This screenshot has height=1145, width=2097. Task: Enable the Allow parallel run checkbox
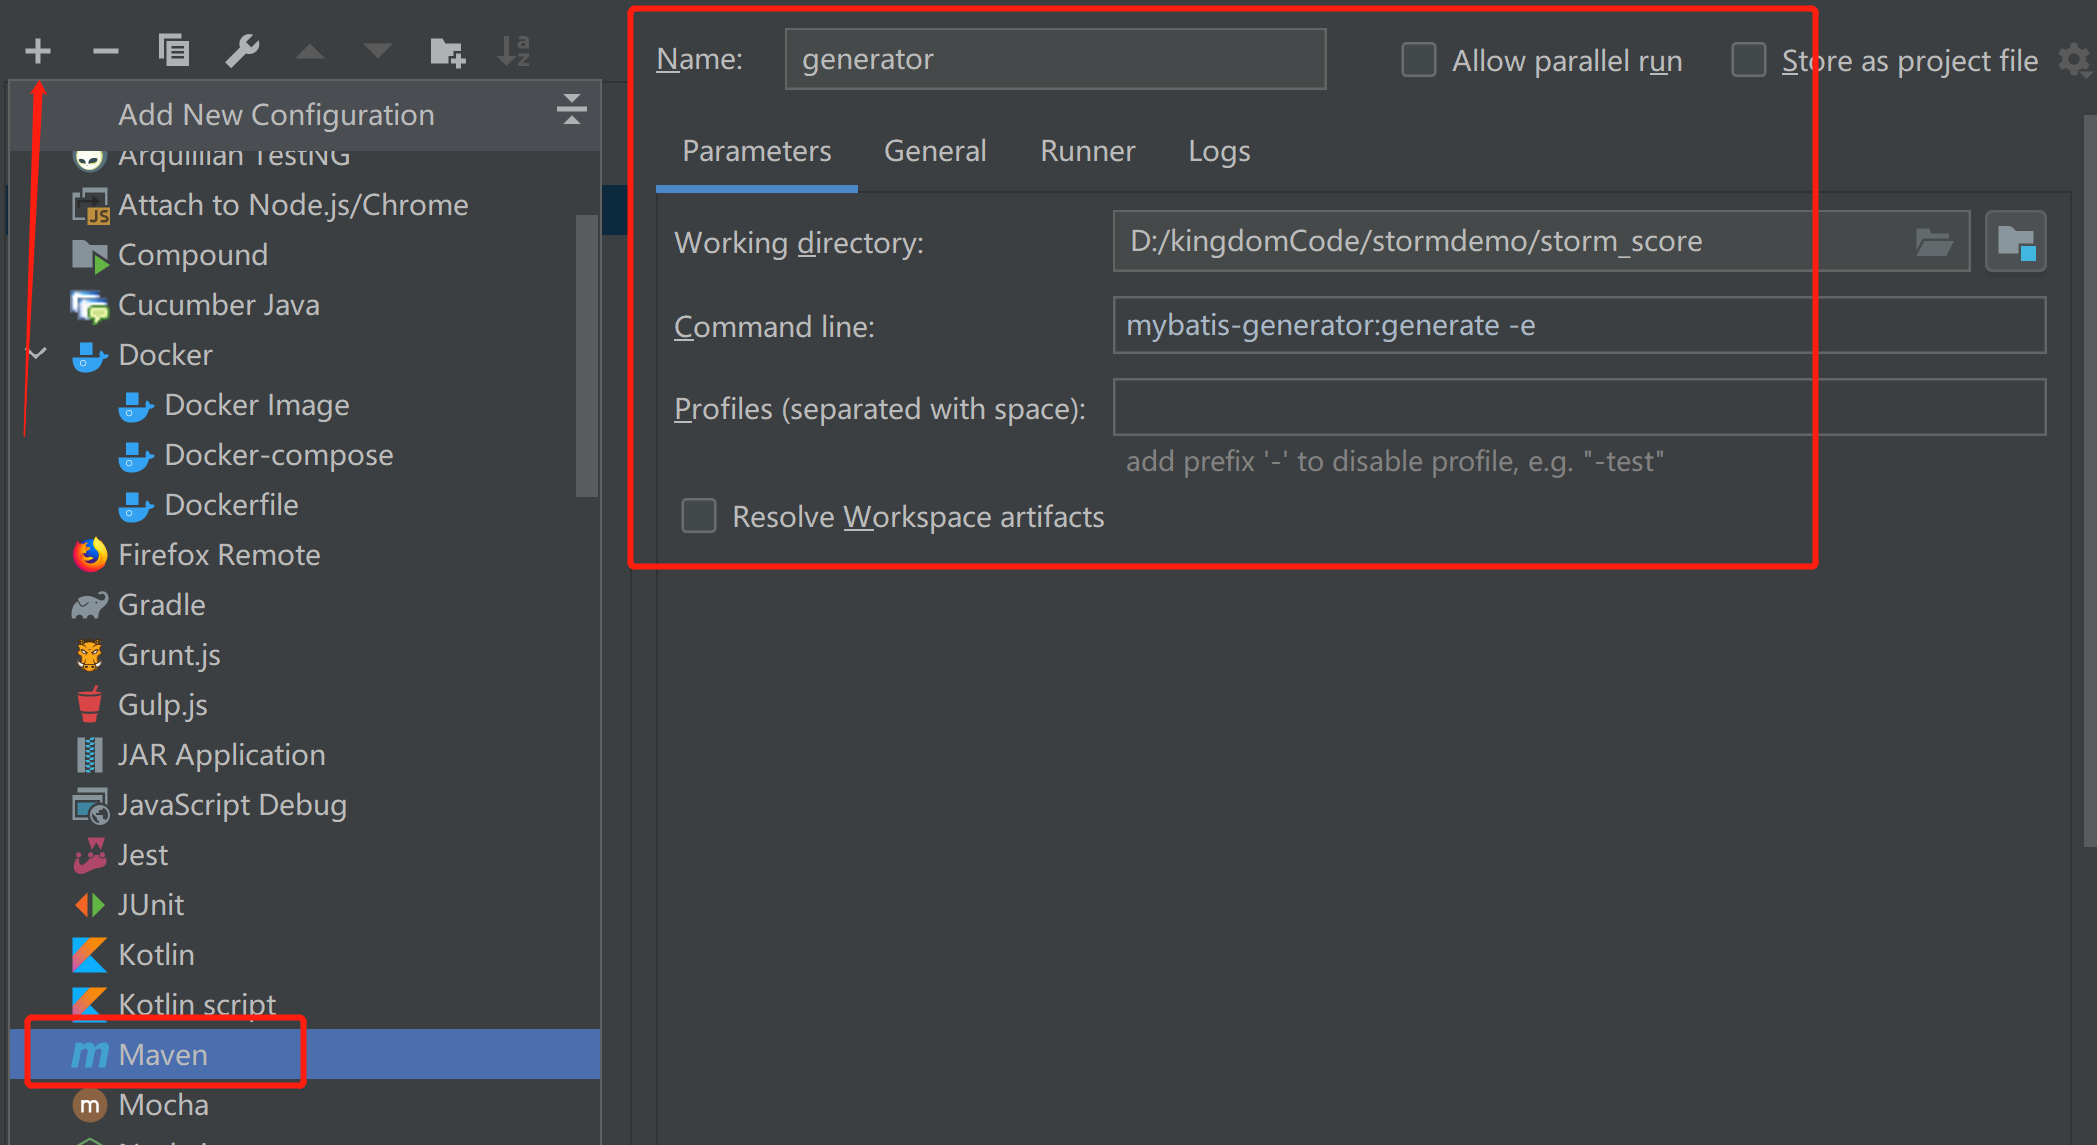(x=1418, y=60)
